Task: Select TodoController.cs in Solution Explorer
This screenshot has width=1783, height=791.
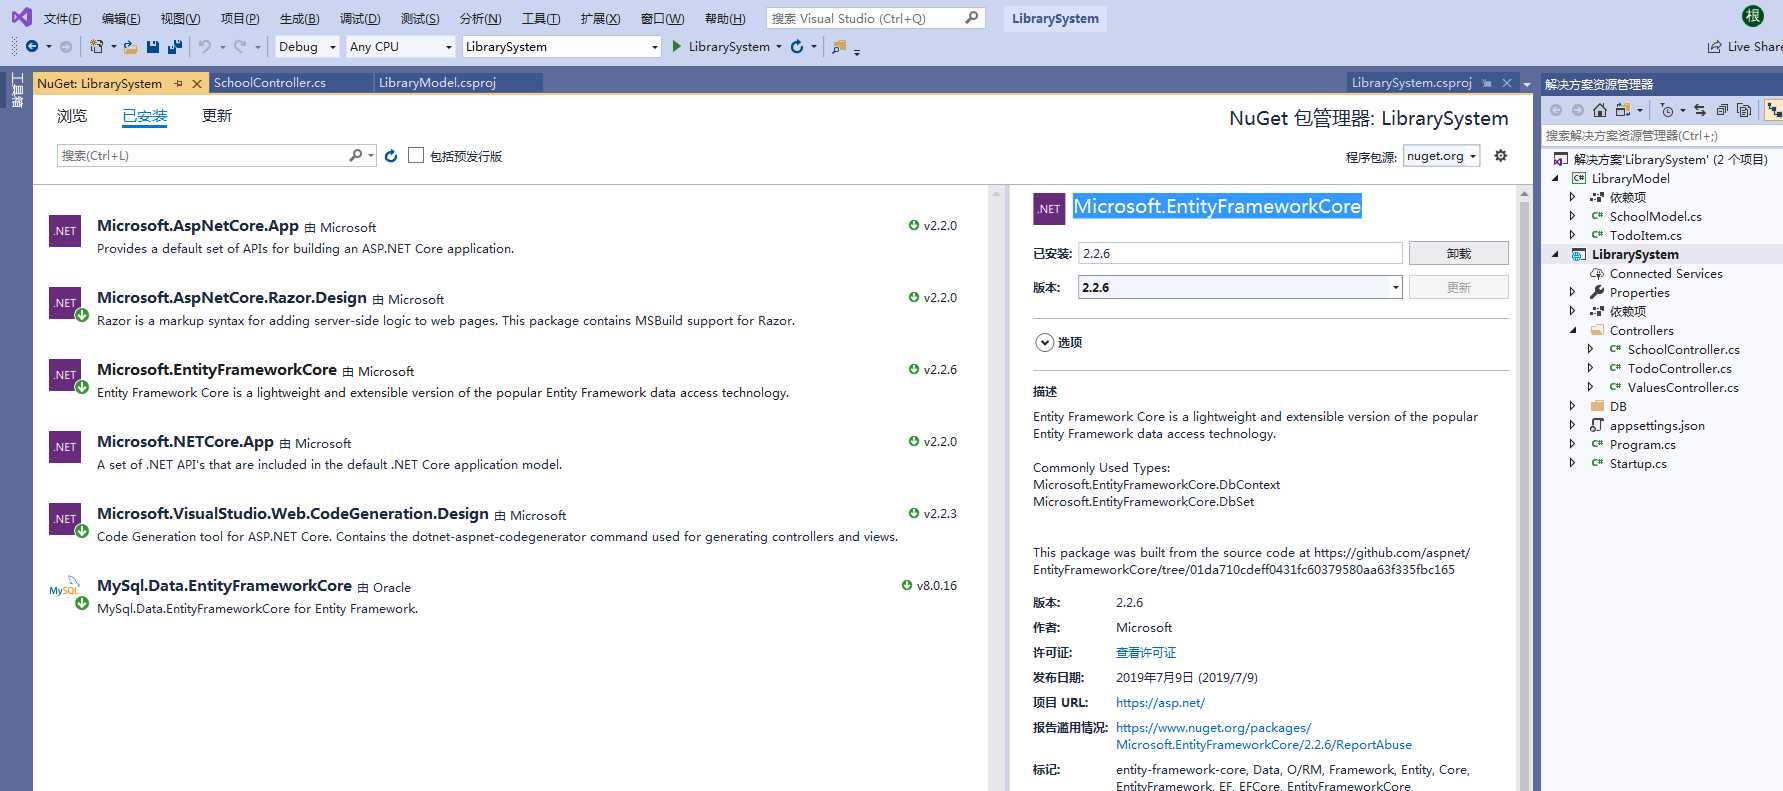Action: point(1679,368)
